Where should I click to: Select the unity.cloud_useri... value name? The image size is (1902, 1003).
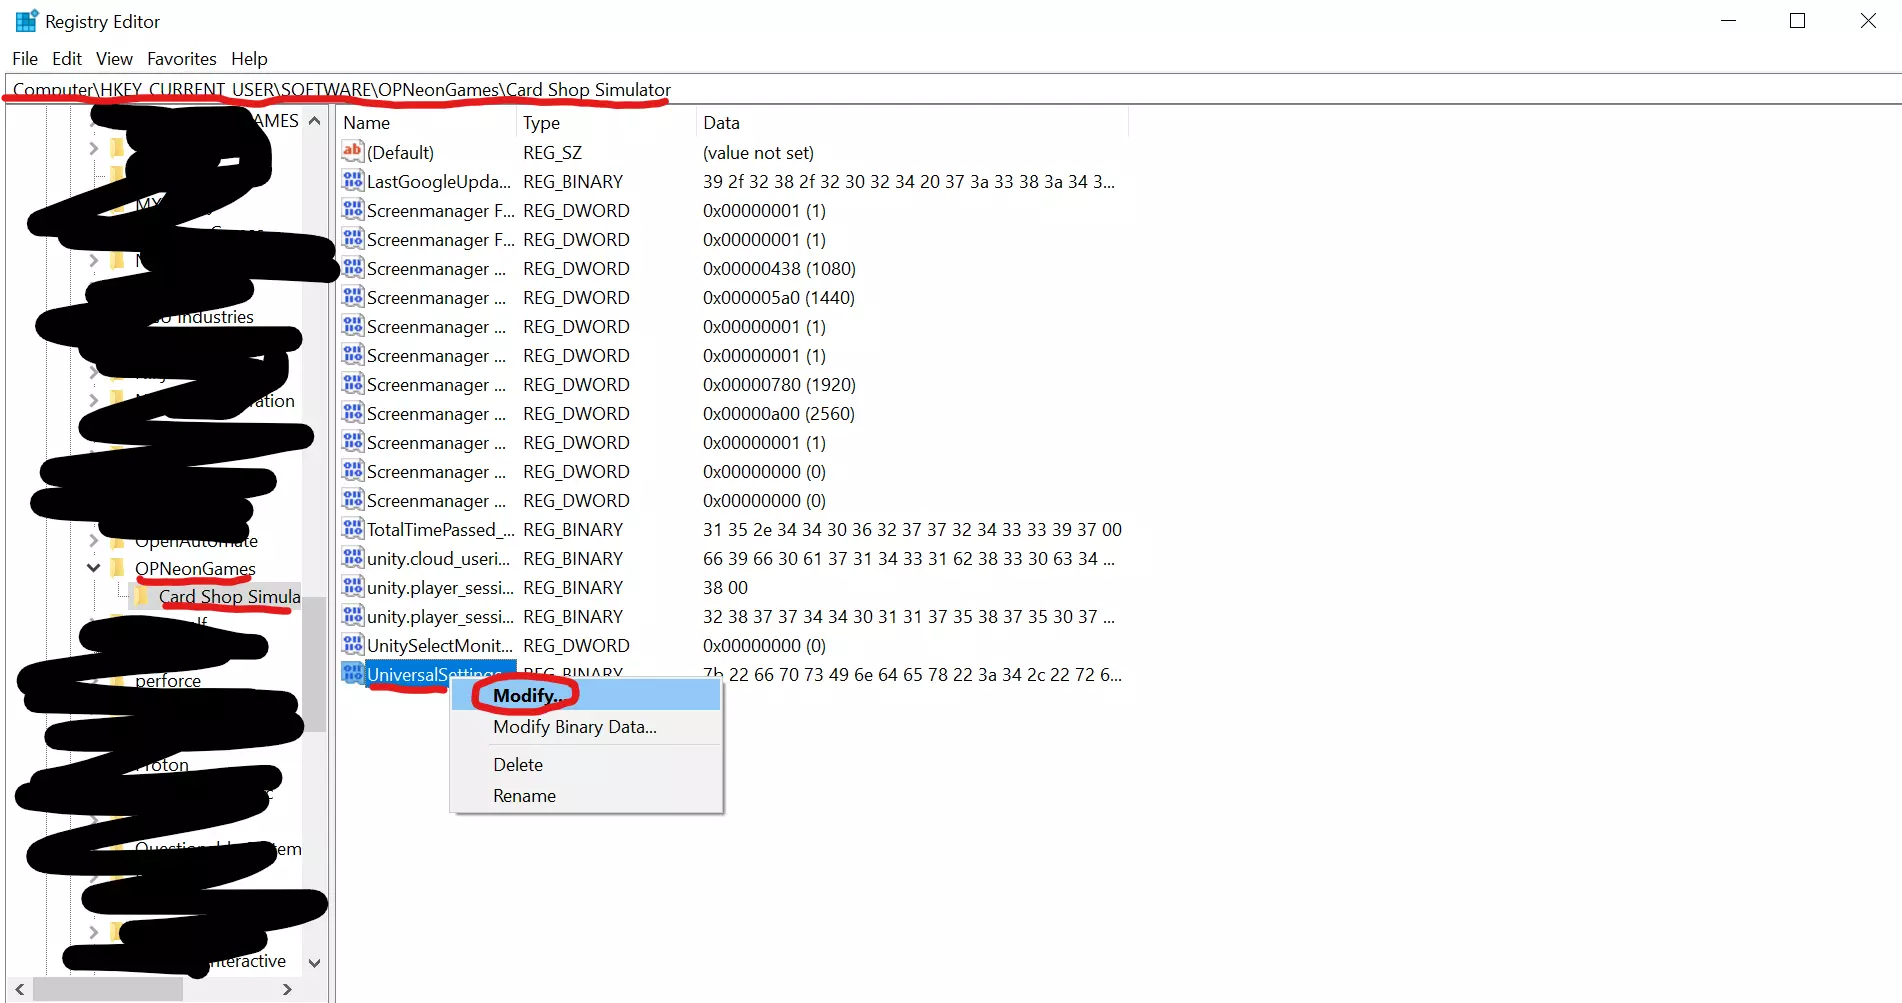click(x=439, y=558)
